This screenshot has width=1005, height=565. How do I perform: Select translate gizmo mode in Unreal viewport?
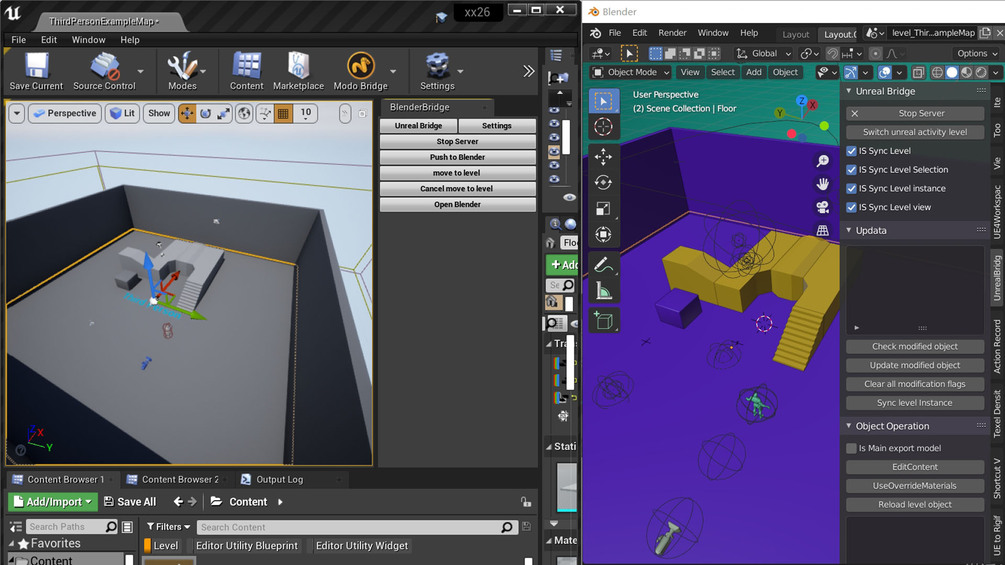click(x=187, y=113)
